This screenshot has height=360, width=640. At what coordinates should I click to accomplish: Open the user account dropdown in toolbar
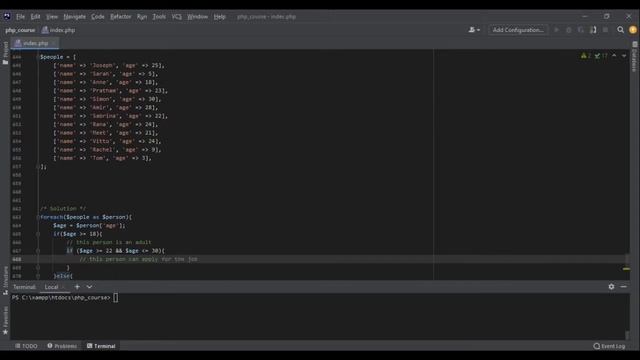point(474,30)
